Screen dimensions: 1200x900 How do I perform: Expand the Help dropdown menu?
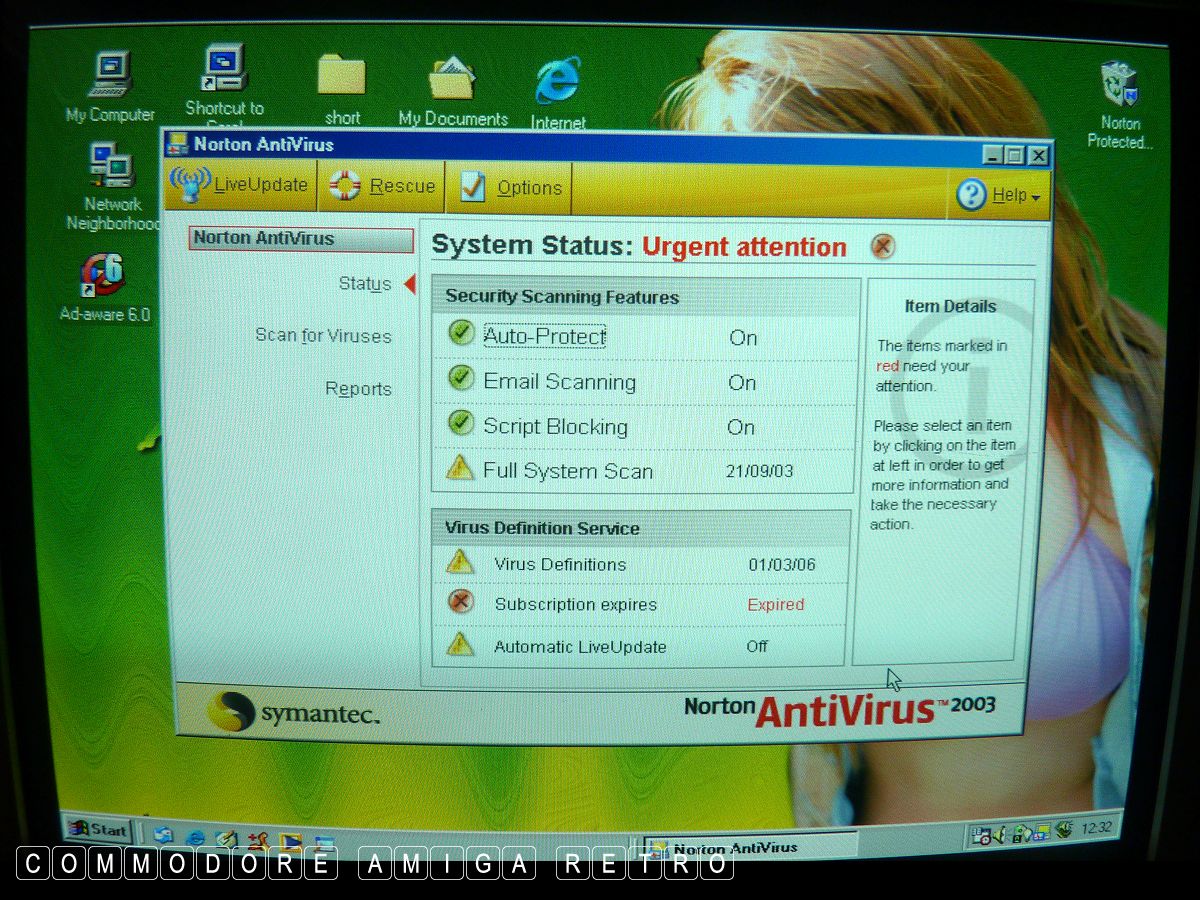click(x=999, y=196)
